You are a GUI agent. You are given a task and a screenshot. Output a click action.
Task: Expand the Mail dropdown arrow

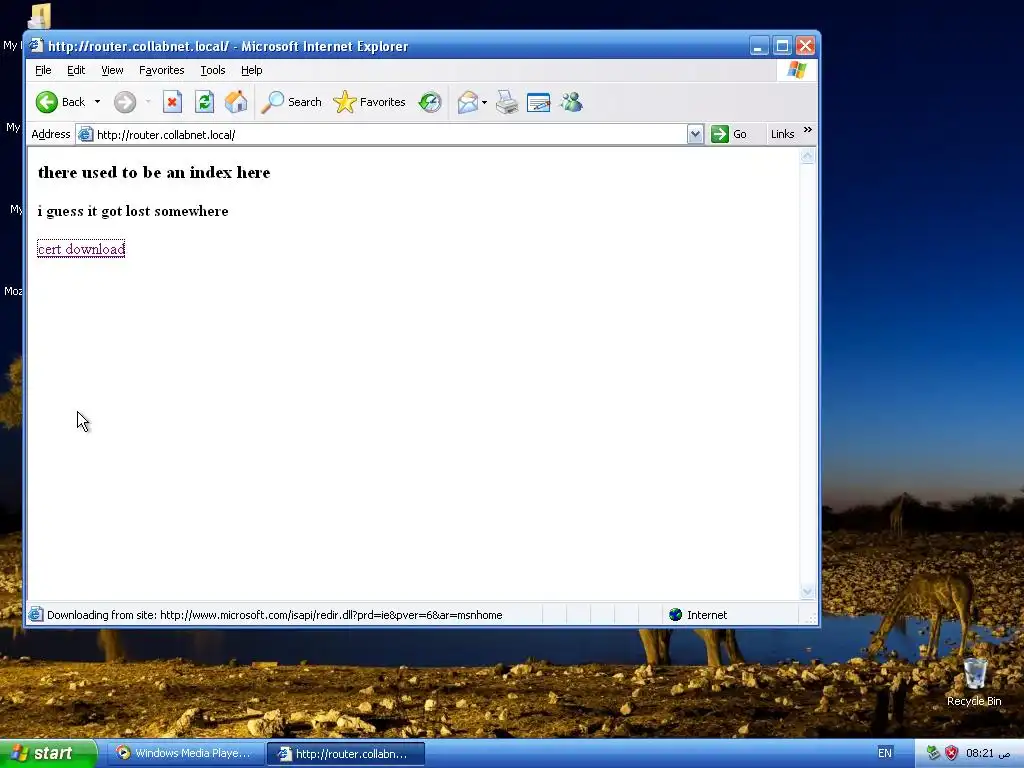pos(484,102)
